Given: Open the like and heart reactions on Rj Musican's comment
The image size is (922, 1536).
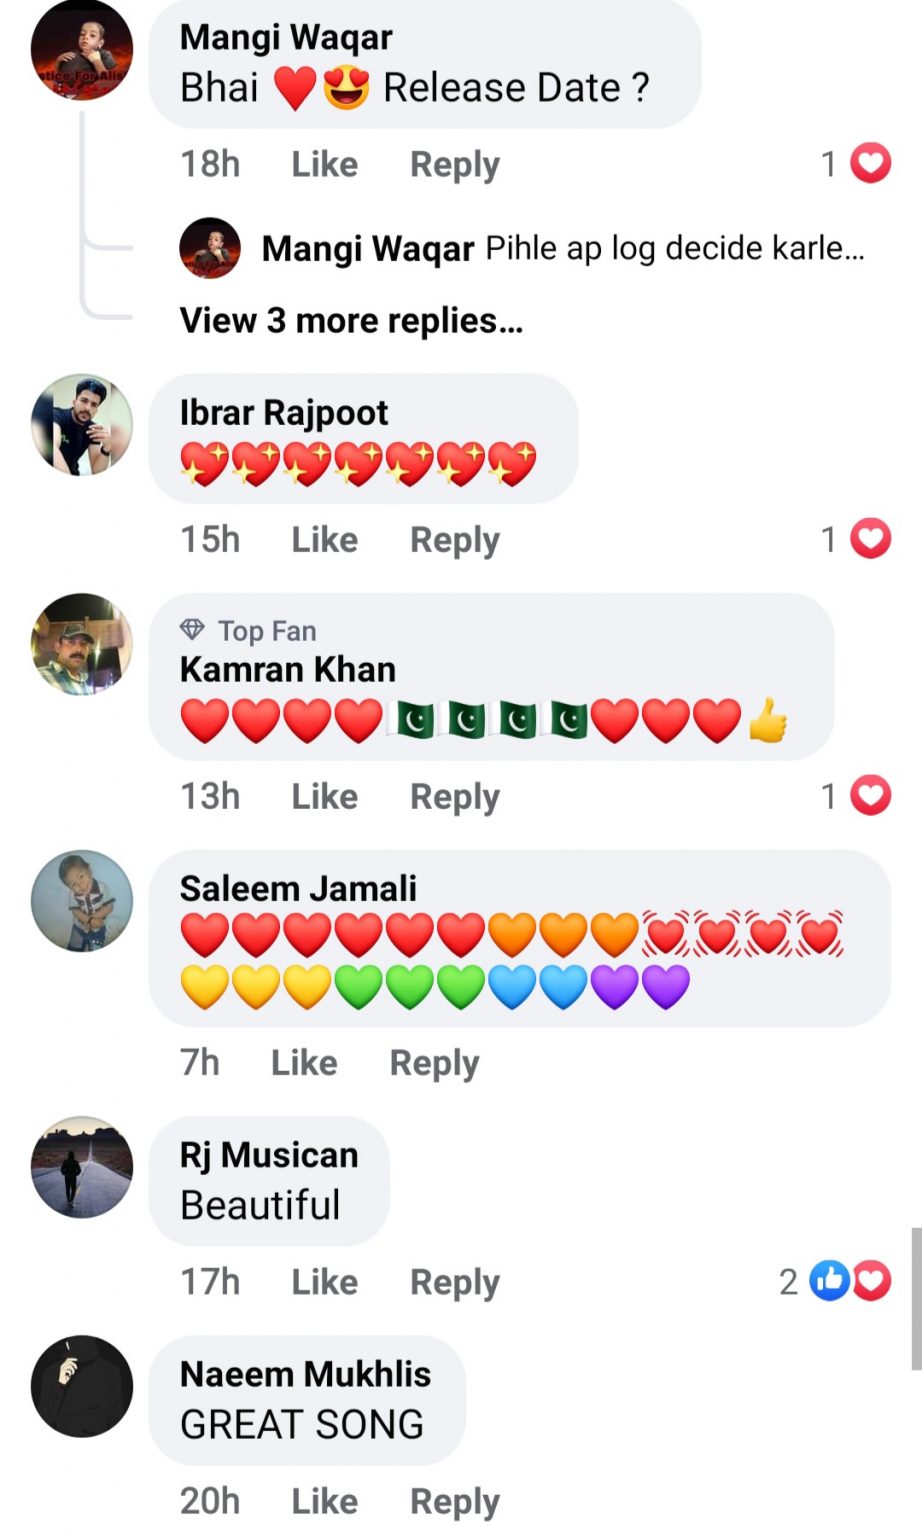Looking at the screenshot, I should [x=850, y=1281].
